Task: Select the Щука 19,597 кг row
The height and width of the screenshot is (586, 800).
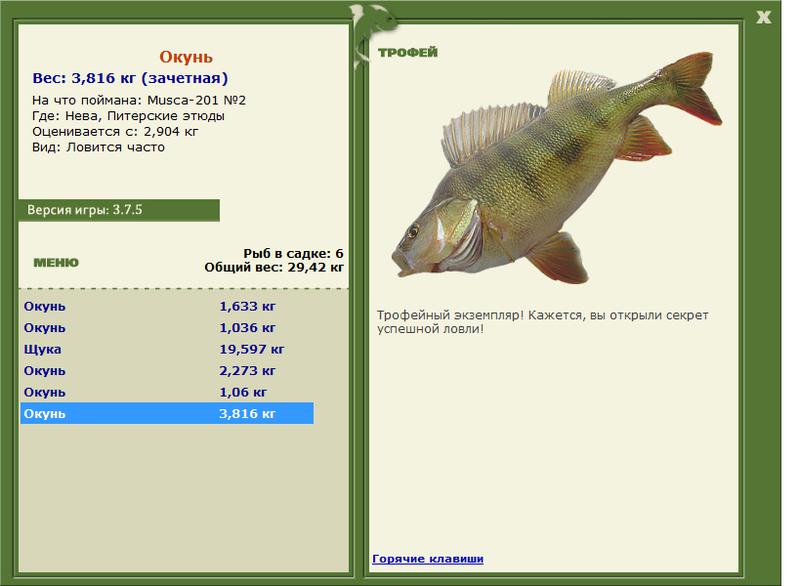Action: [x=167, y=349]
